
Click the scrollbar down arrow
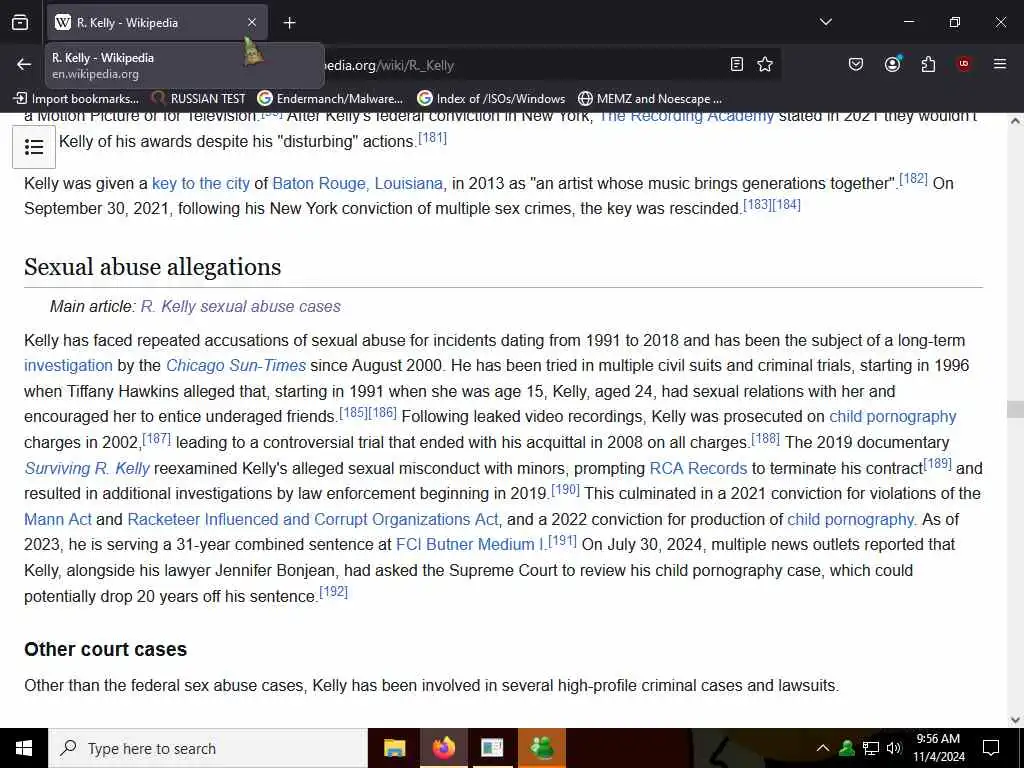pyautogui.click(x=1015, y=720)
